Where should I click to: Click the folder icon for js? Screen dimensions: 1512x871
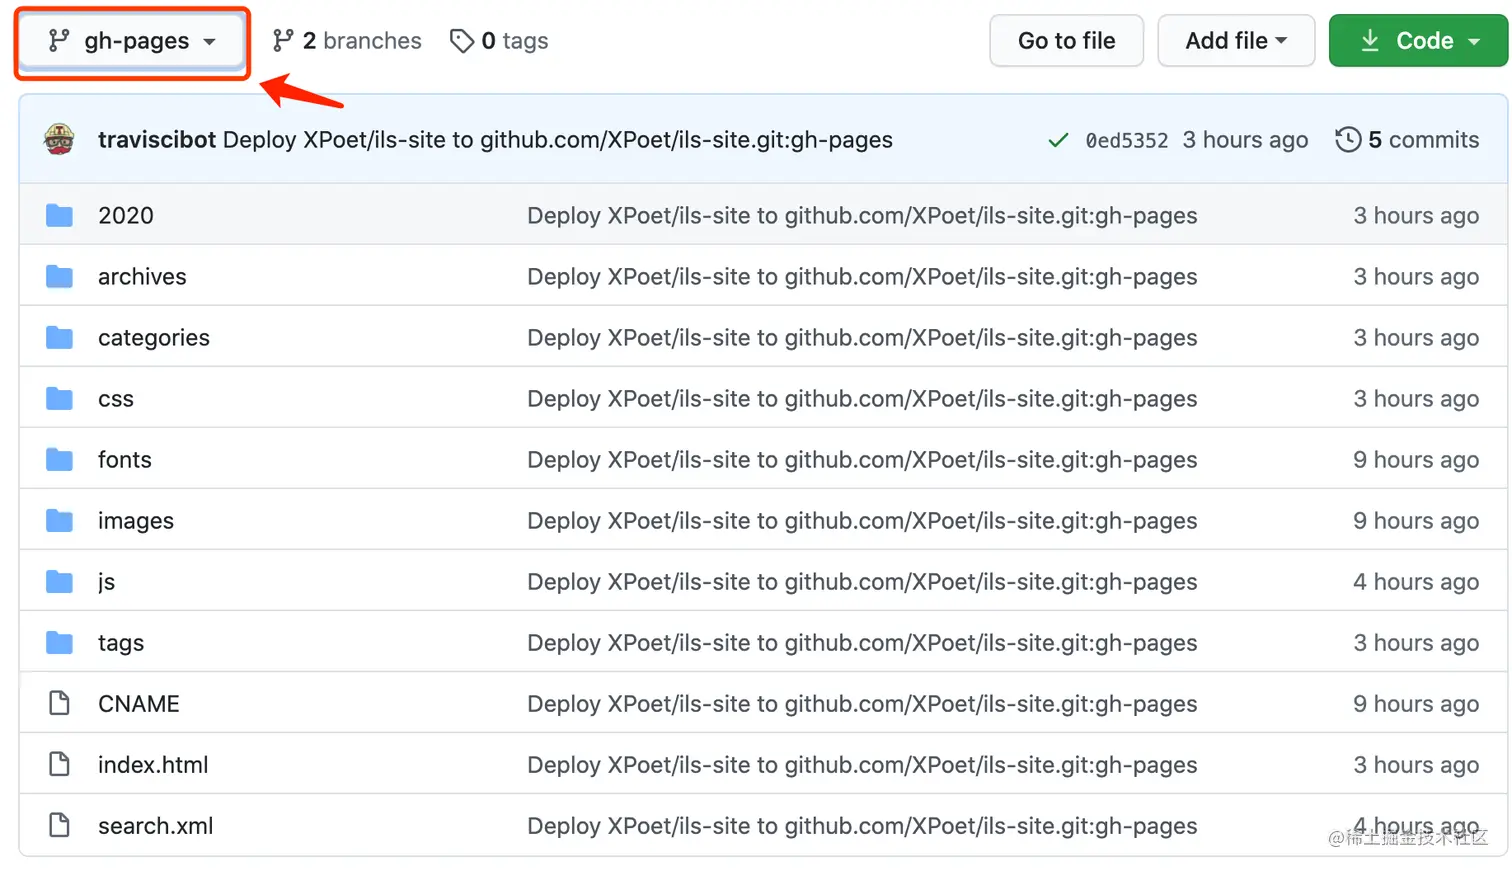pos(60,581)
